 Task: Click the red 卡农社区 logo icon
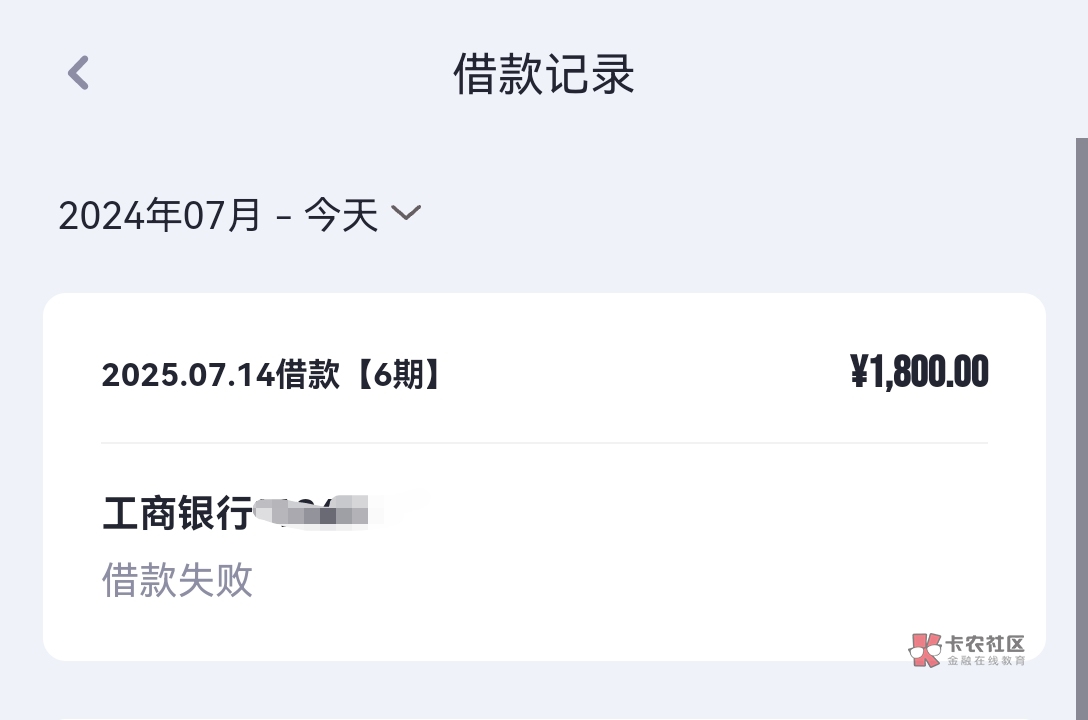point(925,650)
